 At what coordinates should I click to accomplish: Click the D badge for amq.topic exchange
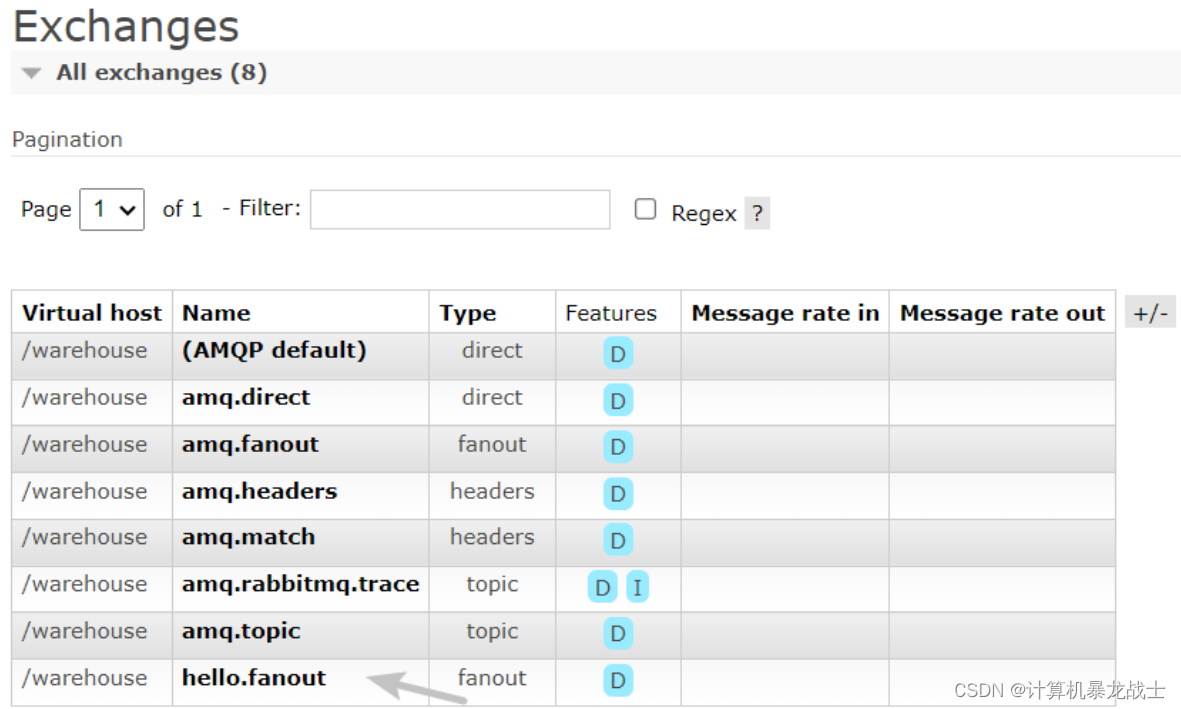click(617, 634)
